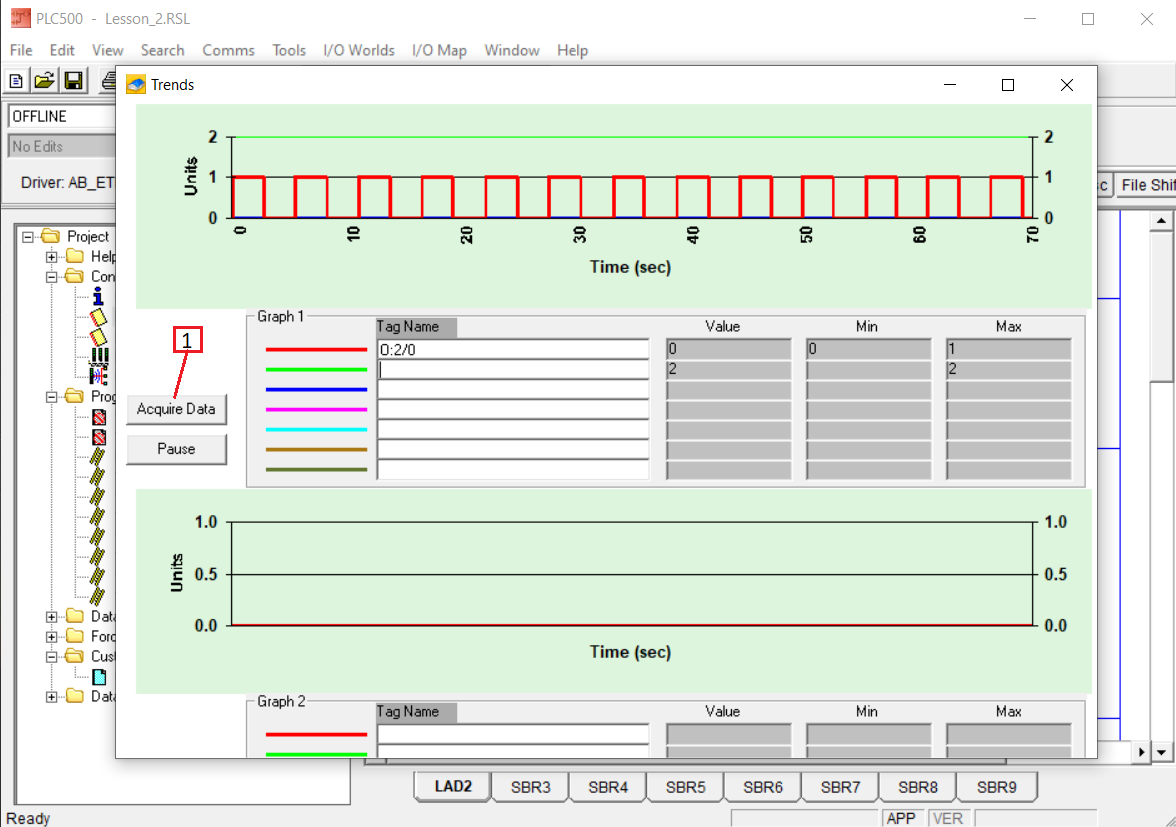This screenshot has height=827, width=1176.
Task: Click the File Shif instruction tab
Action: [1145, 185]
